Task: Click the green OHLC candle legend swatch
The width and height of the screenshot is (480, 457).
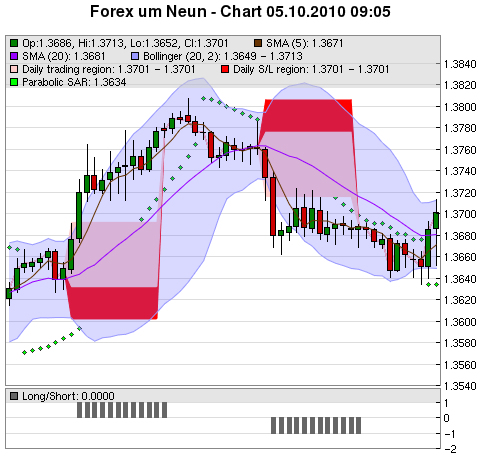Action: (x=14, y=43)
